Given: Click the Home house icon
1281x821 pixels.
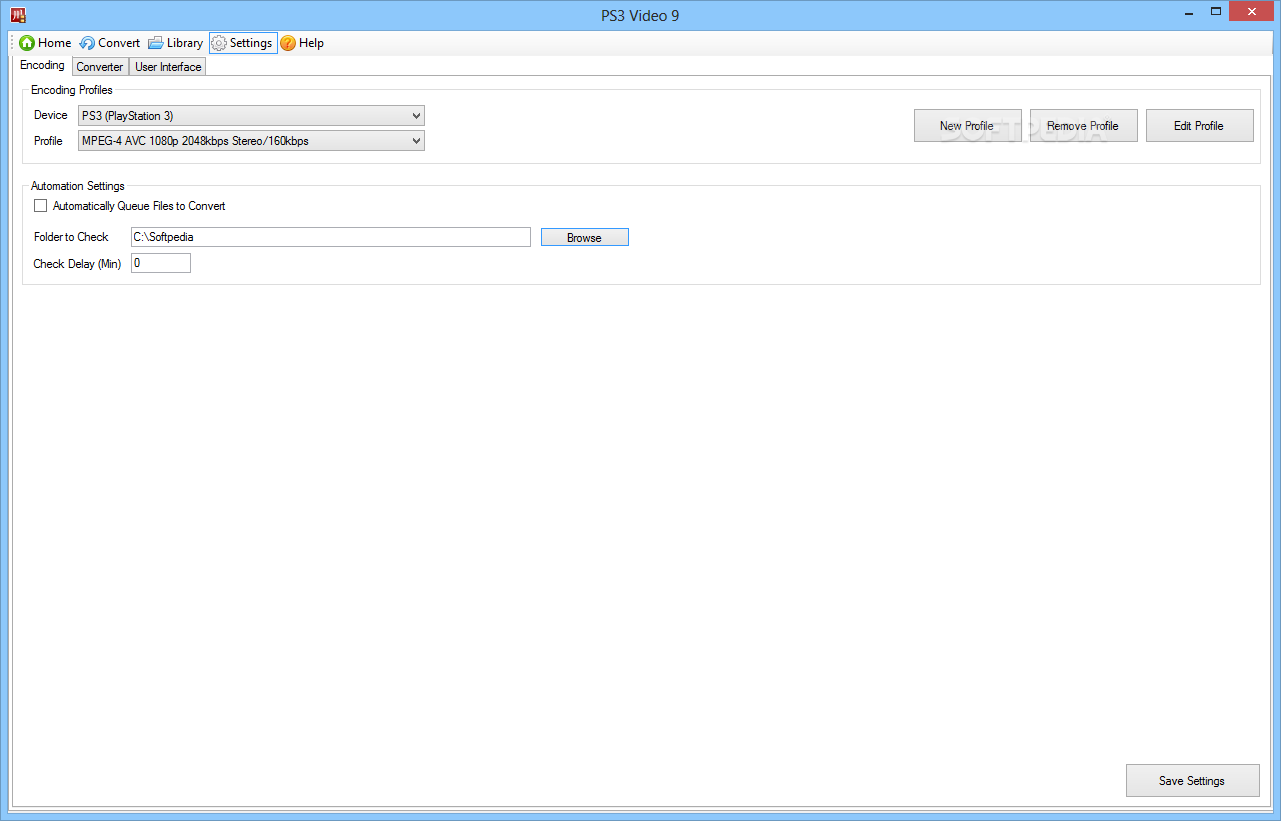Looking at the screenshot, I should tap(27, 43).
